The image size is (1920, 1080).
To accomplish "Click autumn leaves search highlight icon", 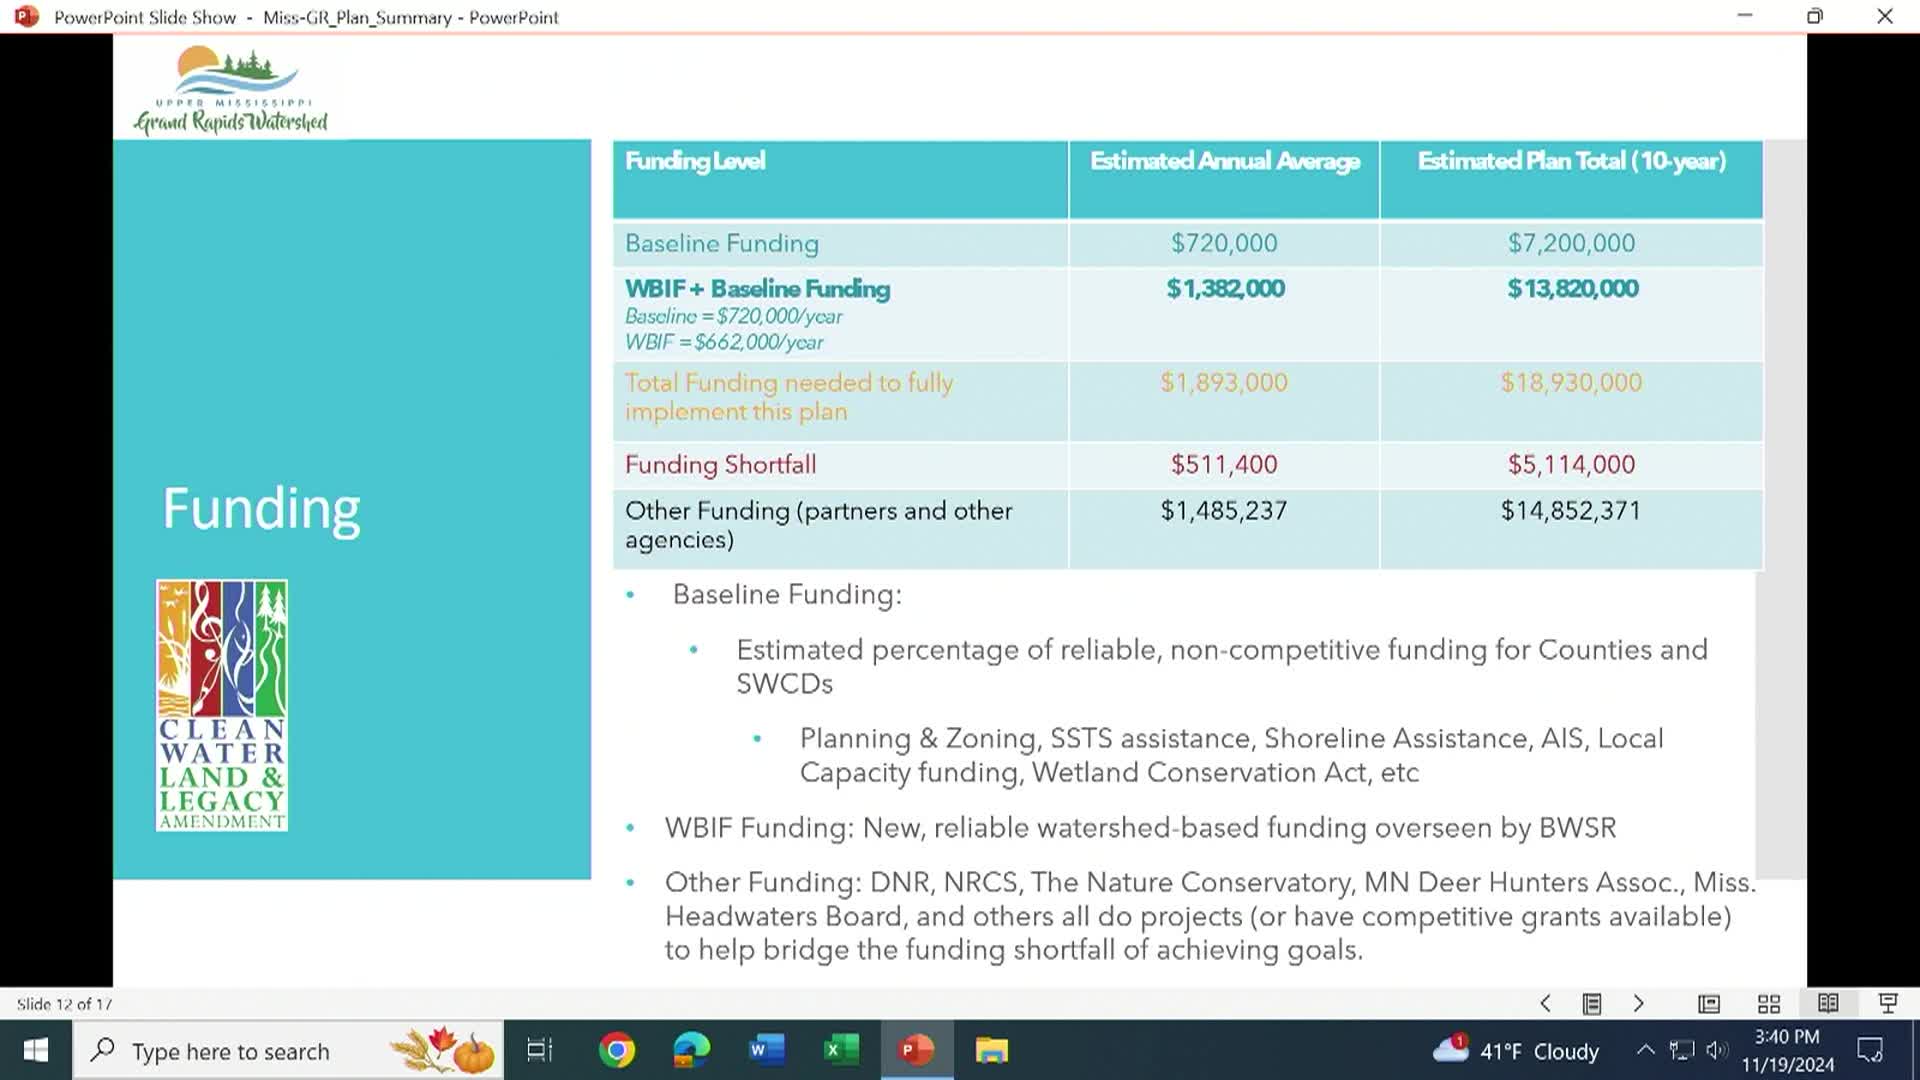I will pyautogui.click(x=443, y=1050).
